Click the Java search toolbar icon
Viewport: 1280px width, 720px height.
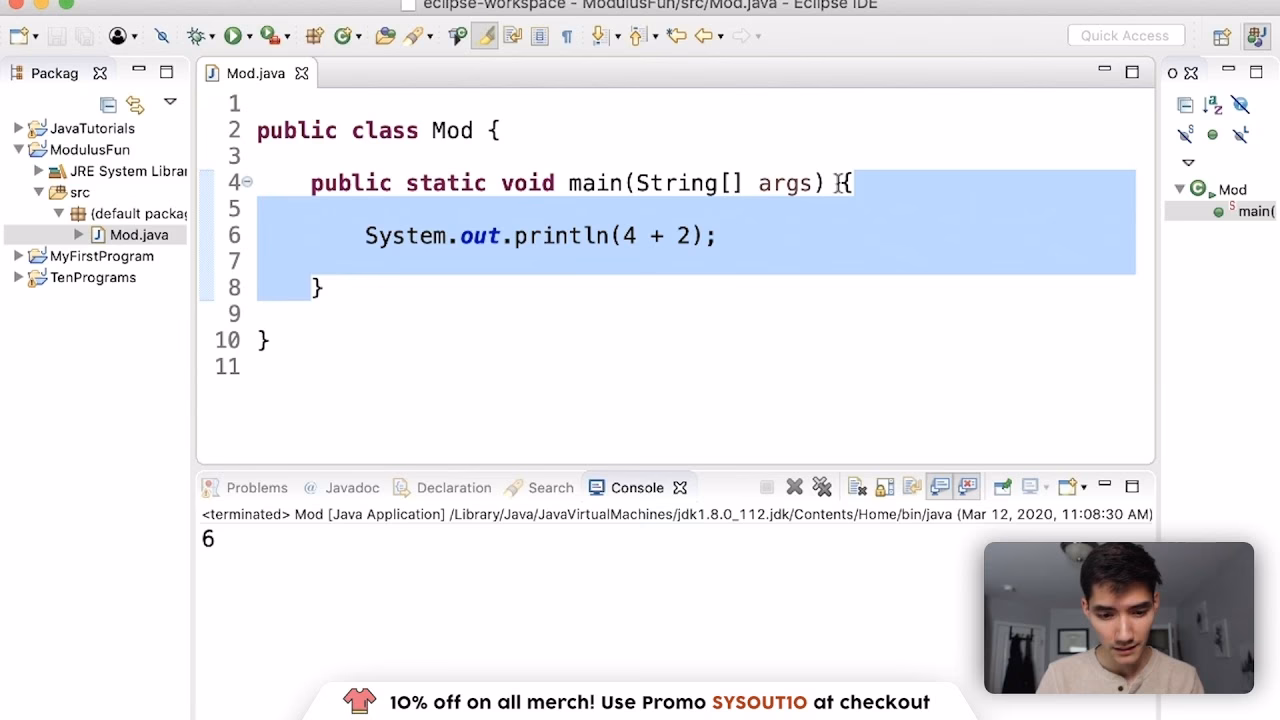pos(413,35)
